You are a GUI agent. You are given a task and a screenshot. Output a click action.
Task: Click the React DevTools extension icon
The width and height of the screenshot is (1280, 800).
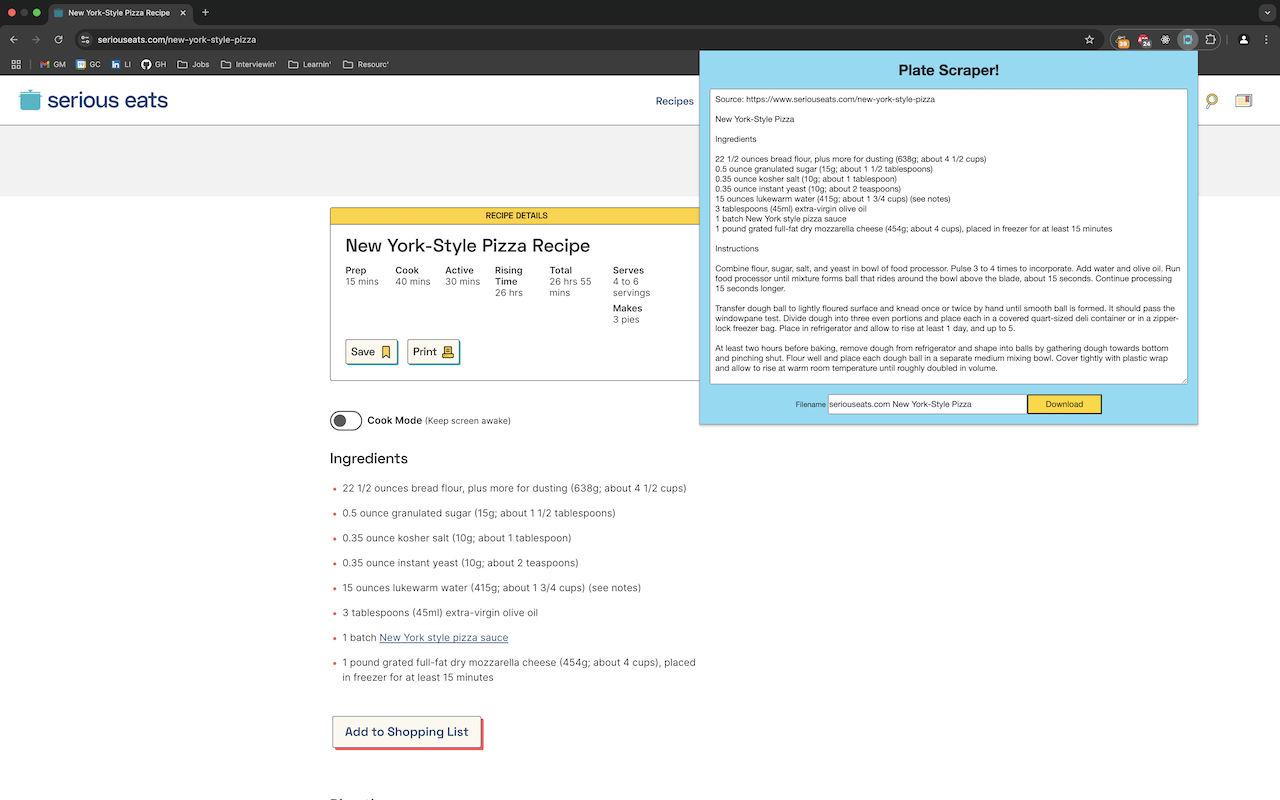(1166, 40)
